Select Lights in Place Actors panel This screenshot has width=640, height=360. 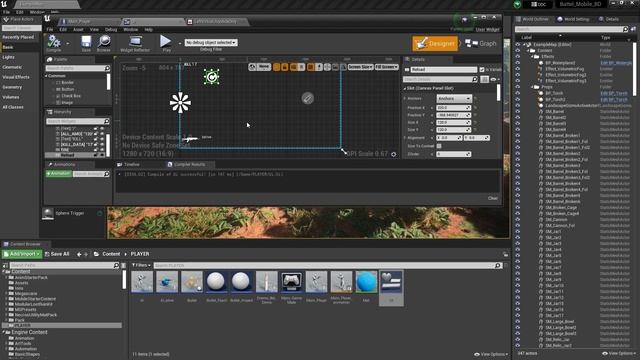click(9, 57)
